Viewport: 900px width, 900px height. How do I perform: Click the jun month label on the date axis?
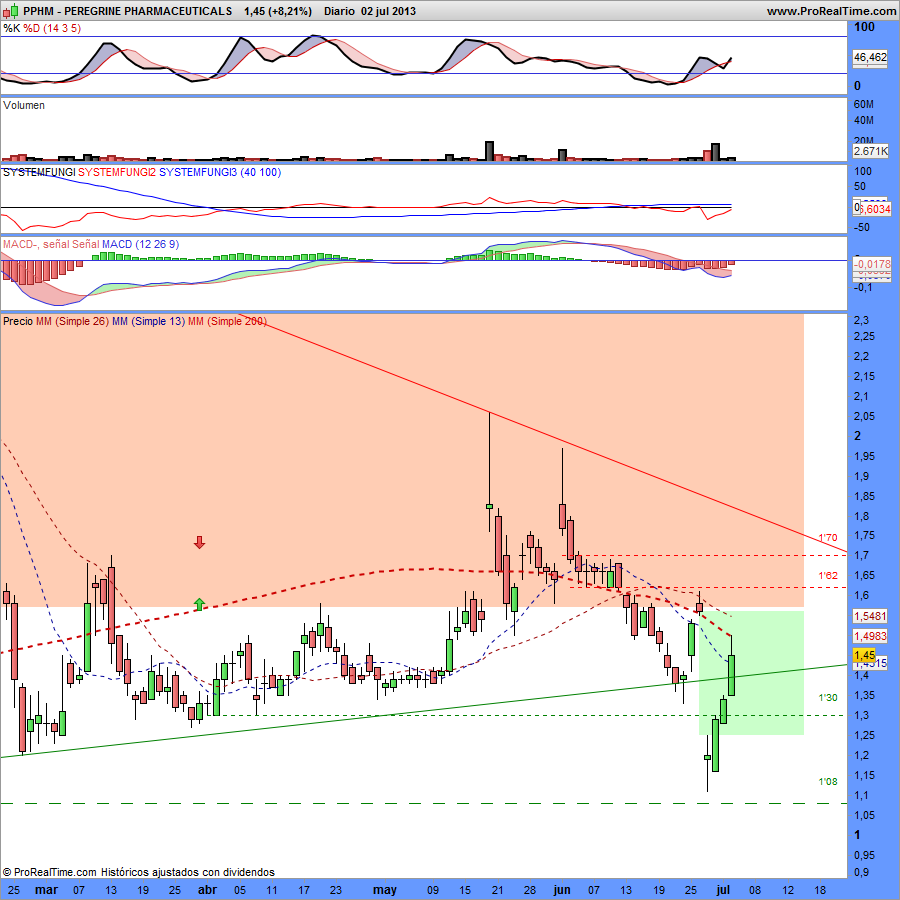click(x=562, y=890)
